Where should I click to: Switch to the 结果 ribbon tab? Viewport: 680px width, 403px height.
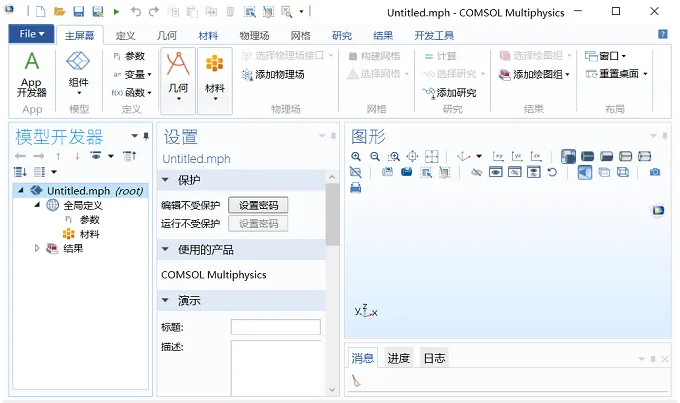click(x=383, y=36)
